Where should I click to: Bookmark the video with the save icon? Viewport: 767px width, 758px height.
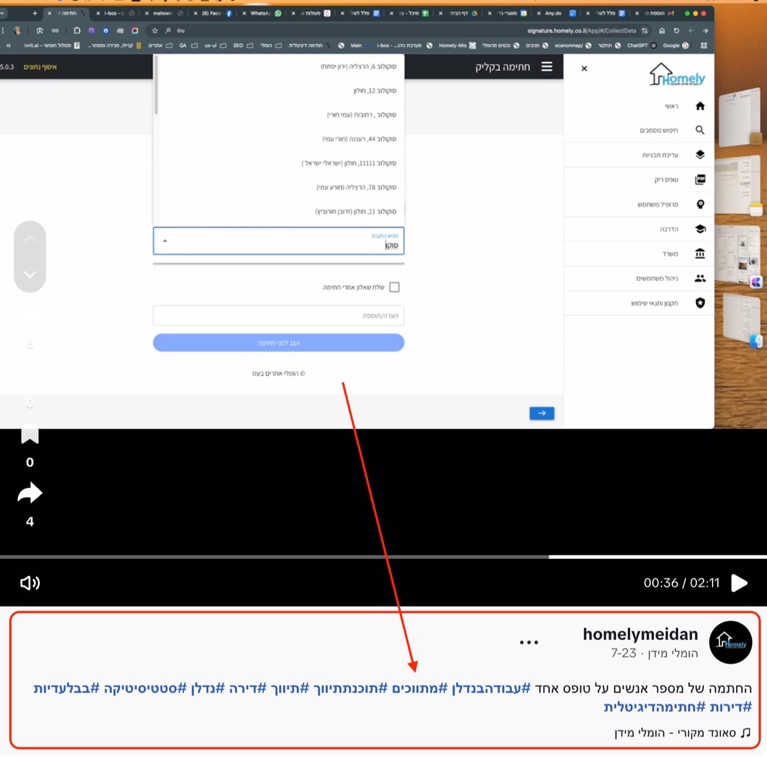pyautogui.click(x=30, y=435)
